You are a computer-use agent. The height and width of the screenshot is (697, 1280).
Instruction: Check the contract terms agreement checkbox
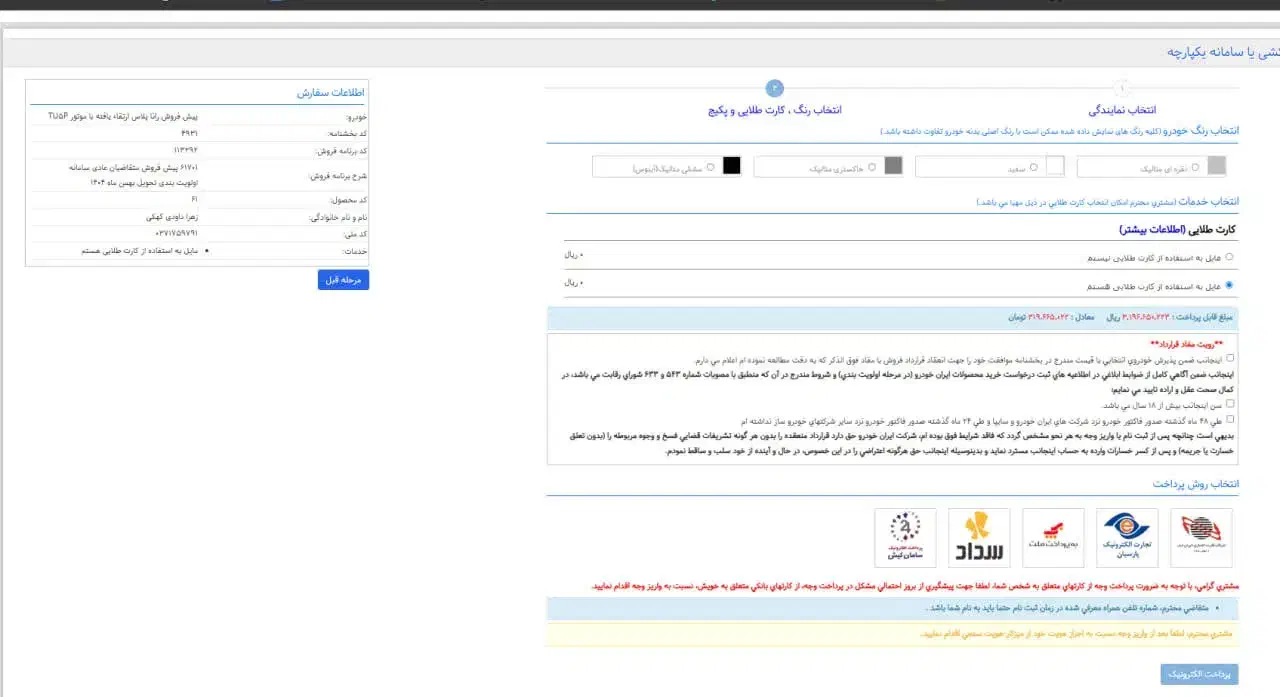1230,358
